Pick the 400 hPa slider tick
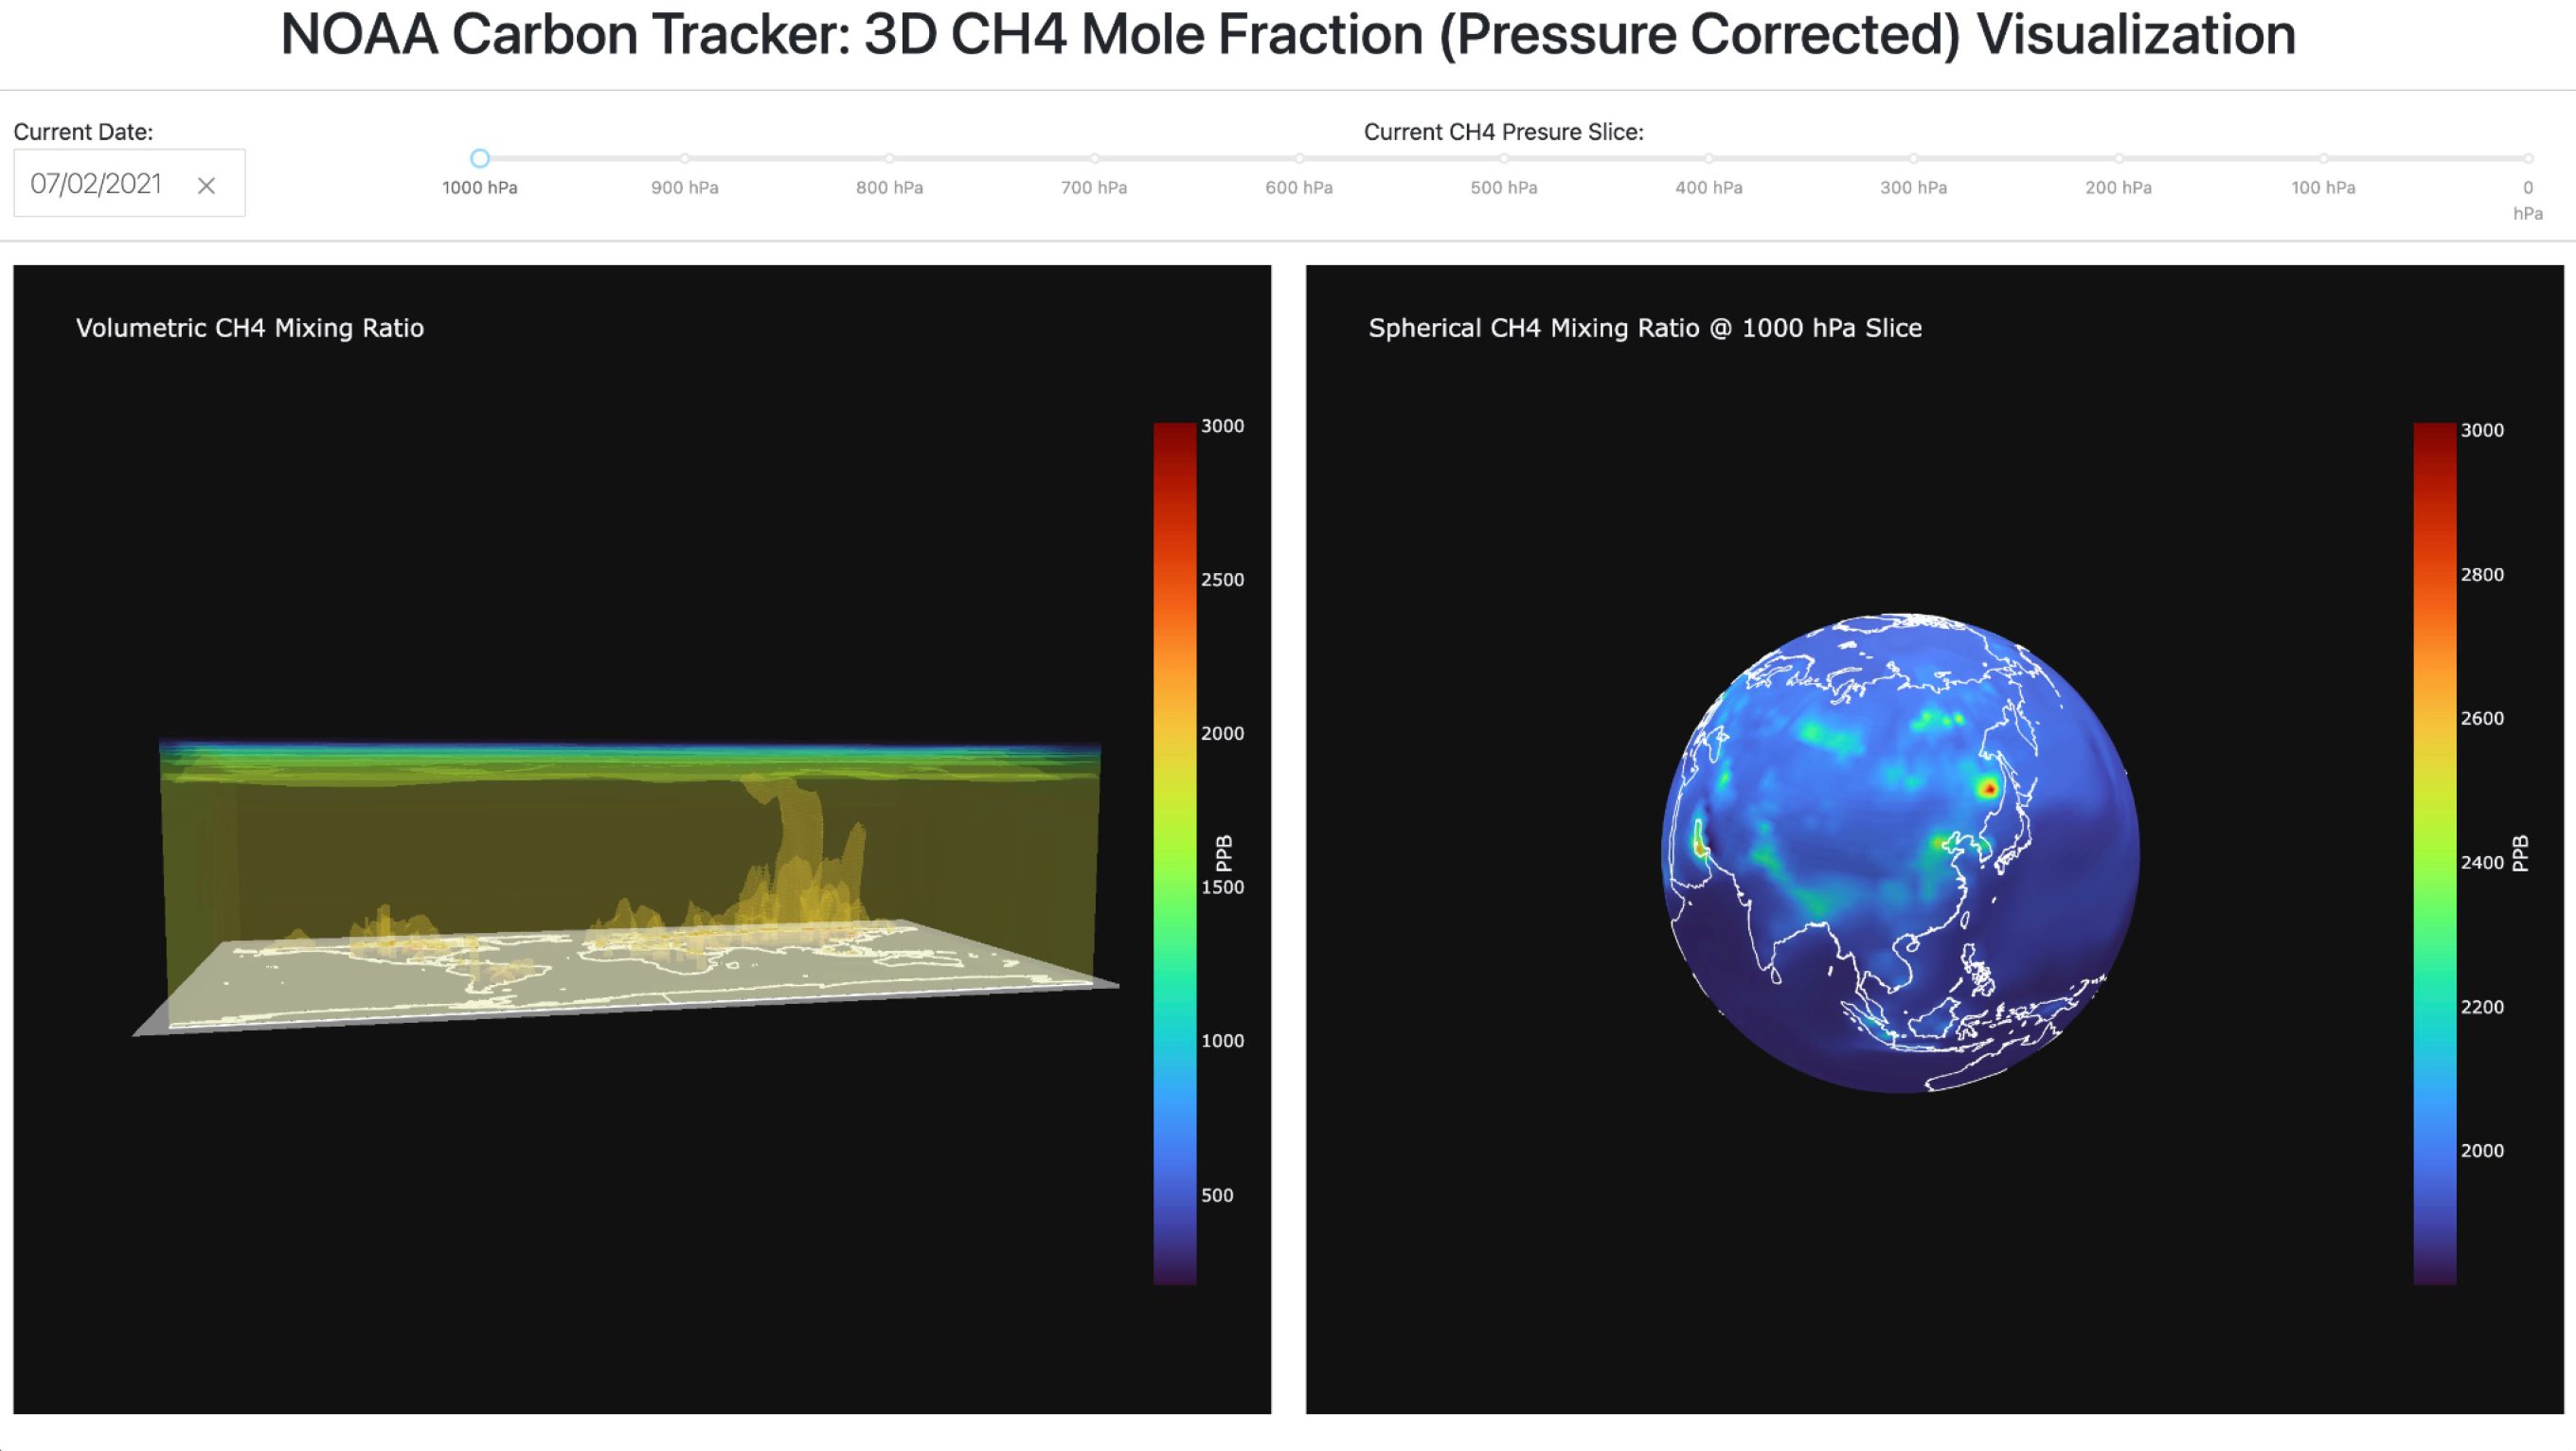The height and width of the screenshot is (1451, 2576). pos(1709,158)
